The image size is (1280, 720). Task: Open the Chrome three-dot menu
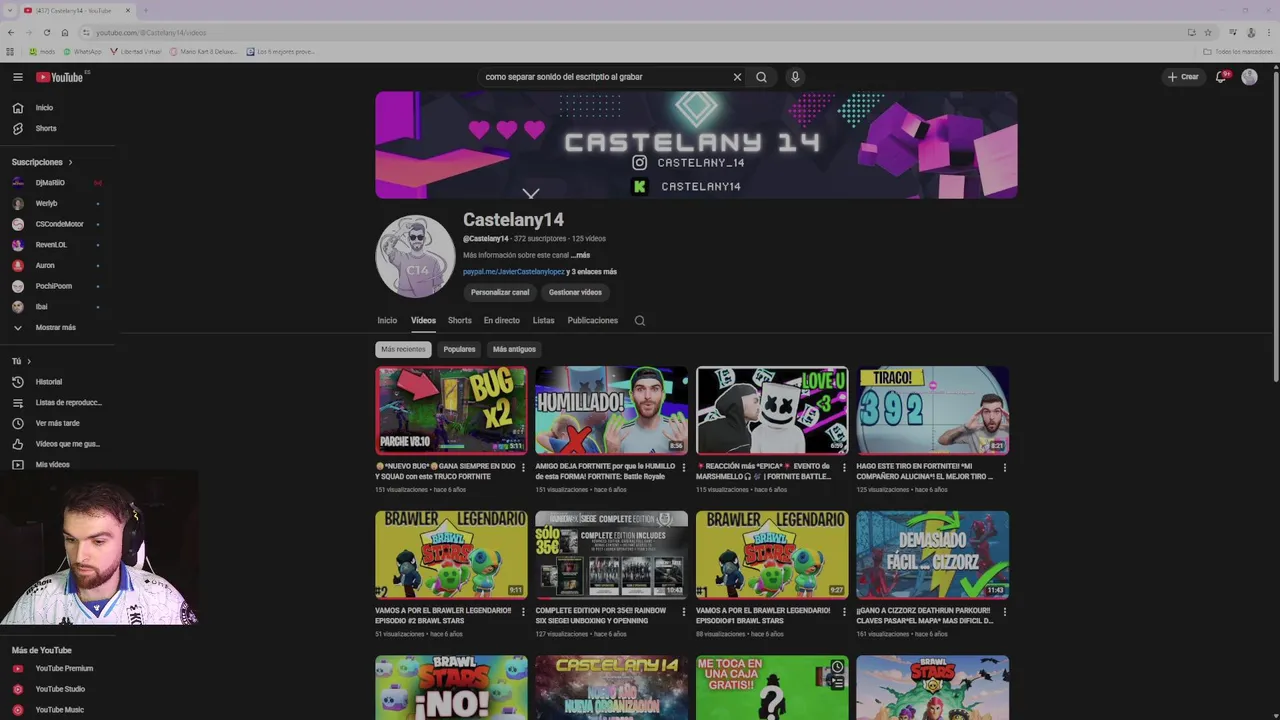tap(1268, 32)
